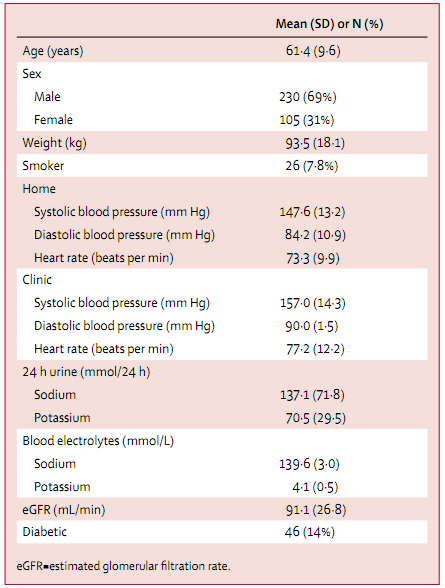Select the Male row value 230 (69%)
The height and width of the screenshot is (588, 445).
click(x=307, y=97)
